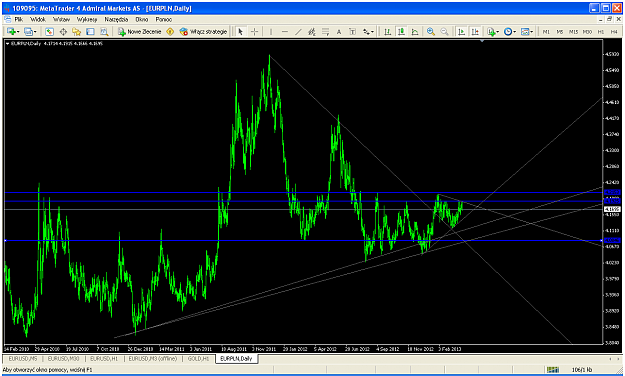Open the Plik menu

click(19, 19)
